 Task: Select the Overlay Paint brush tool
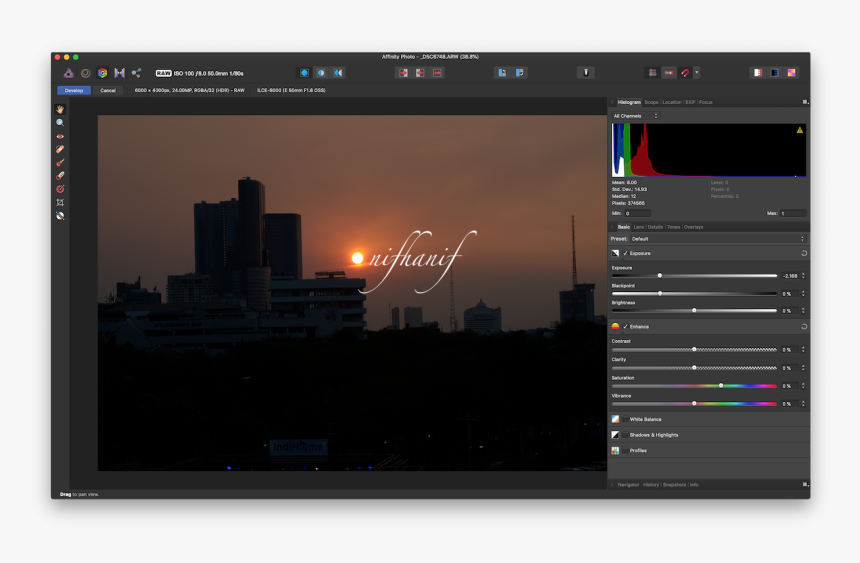tap(60, 162)
